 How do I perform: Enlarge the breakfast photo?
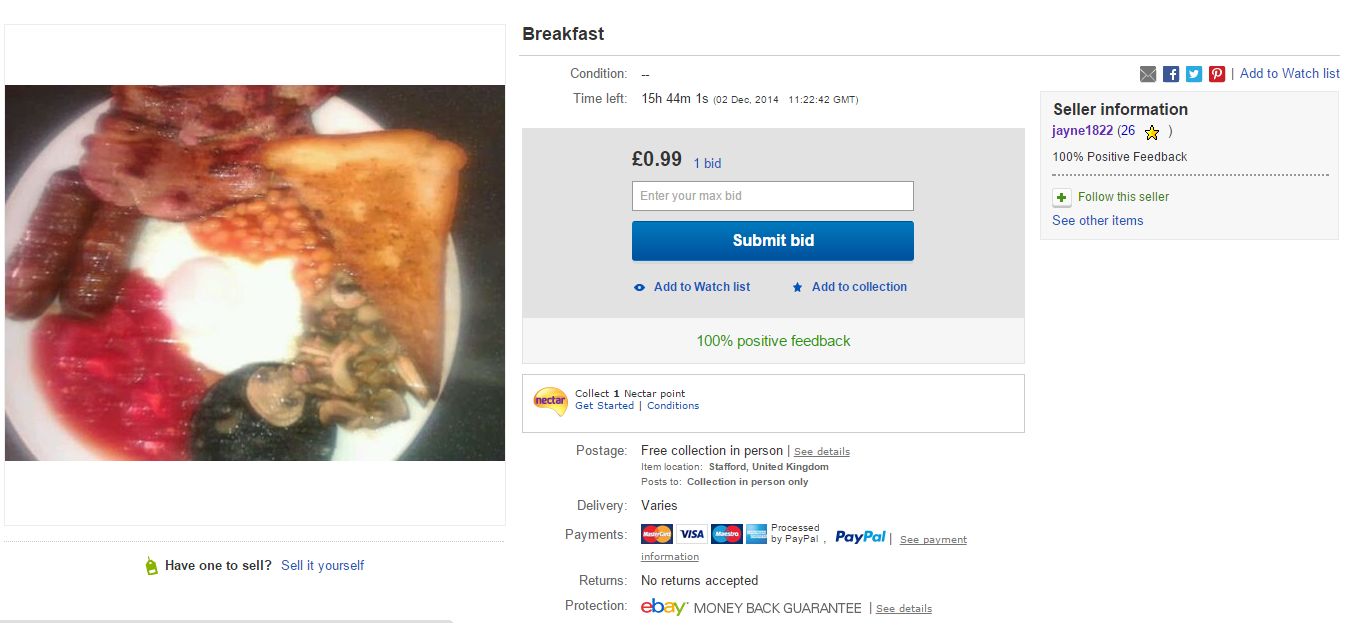coord(255,273)
